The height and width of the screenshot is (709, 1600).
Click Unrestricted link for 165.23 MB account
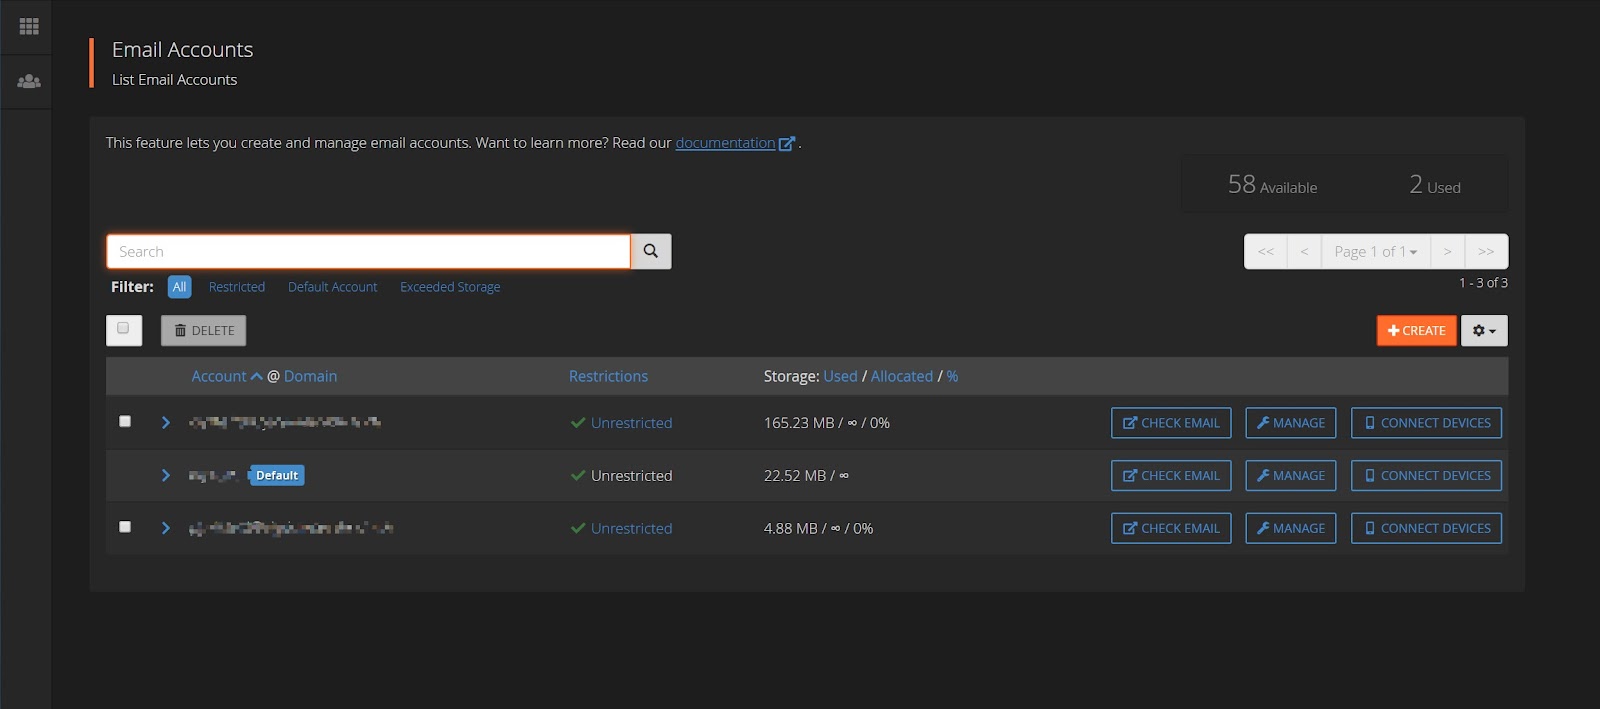point(631,423)
